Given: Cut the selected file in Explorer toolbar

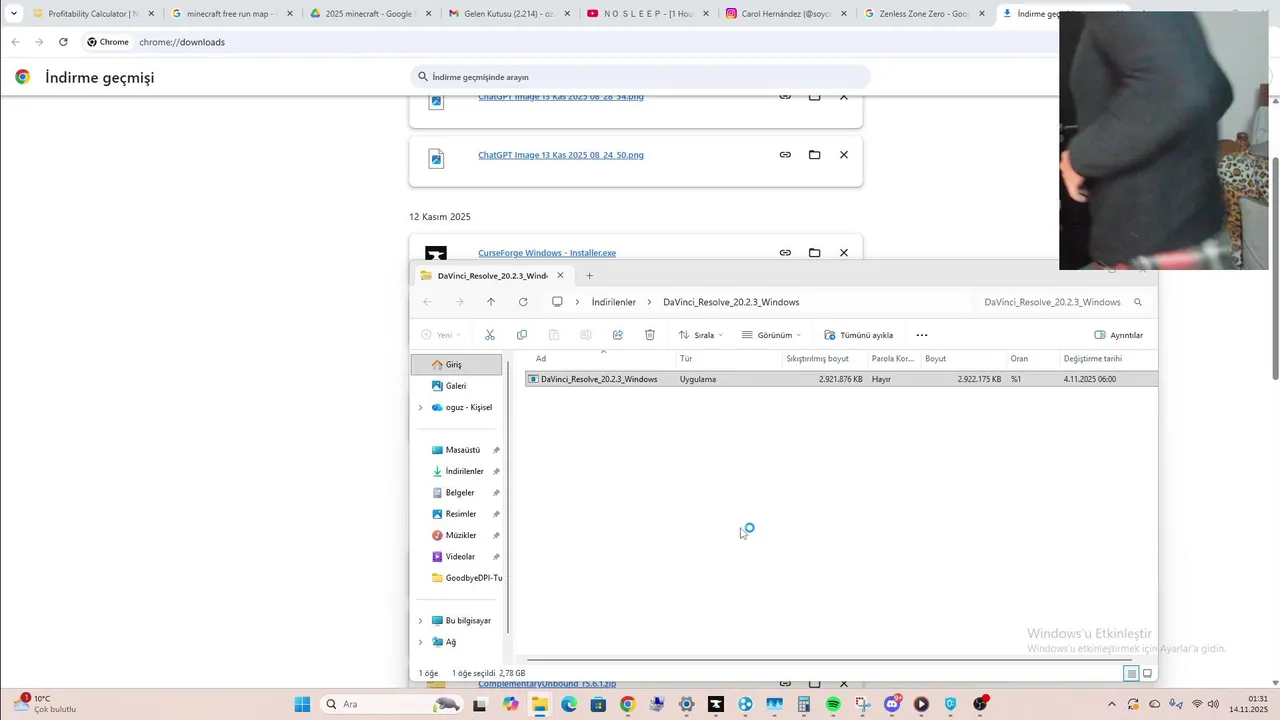Looking at the screenshot, I should pyautogui.click(x=489, y=335).
